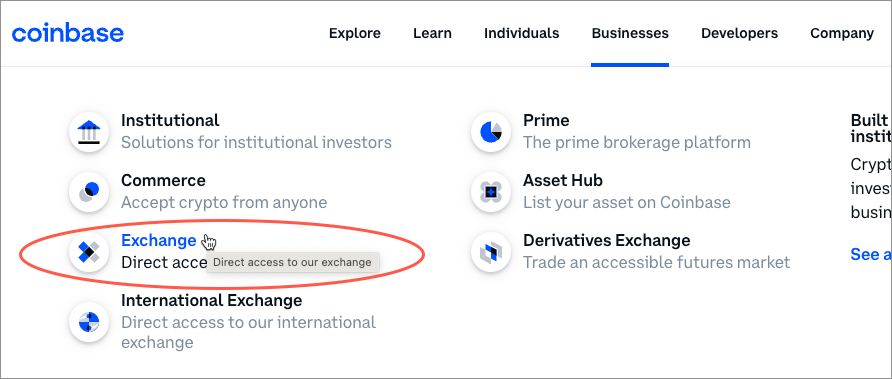Go to the Institutional solutions link
This screenshot has width=892, height=379.
(x=257, y=131)
